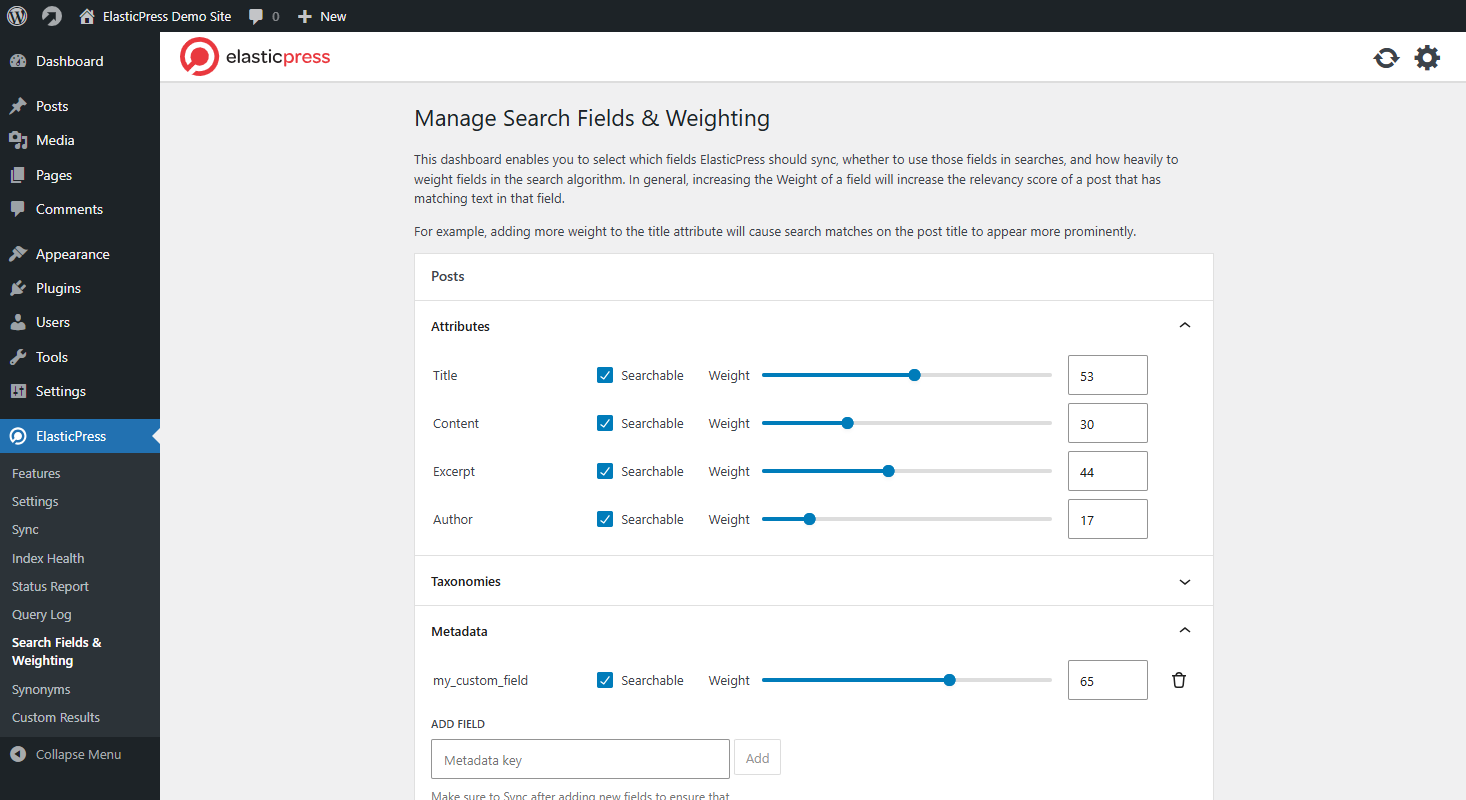The width and height of the screenshot is (1466, 800).
Task: Open the Query Log page
Action: 41,614
